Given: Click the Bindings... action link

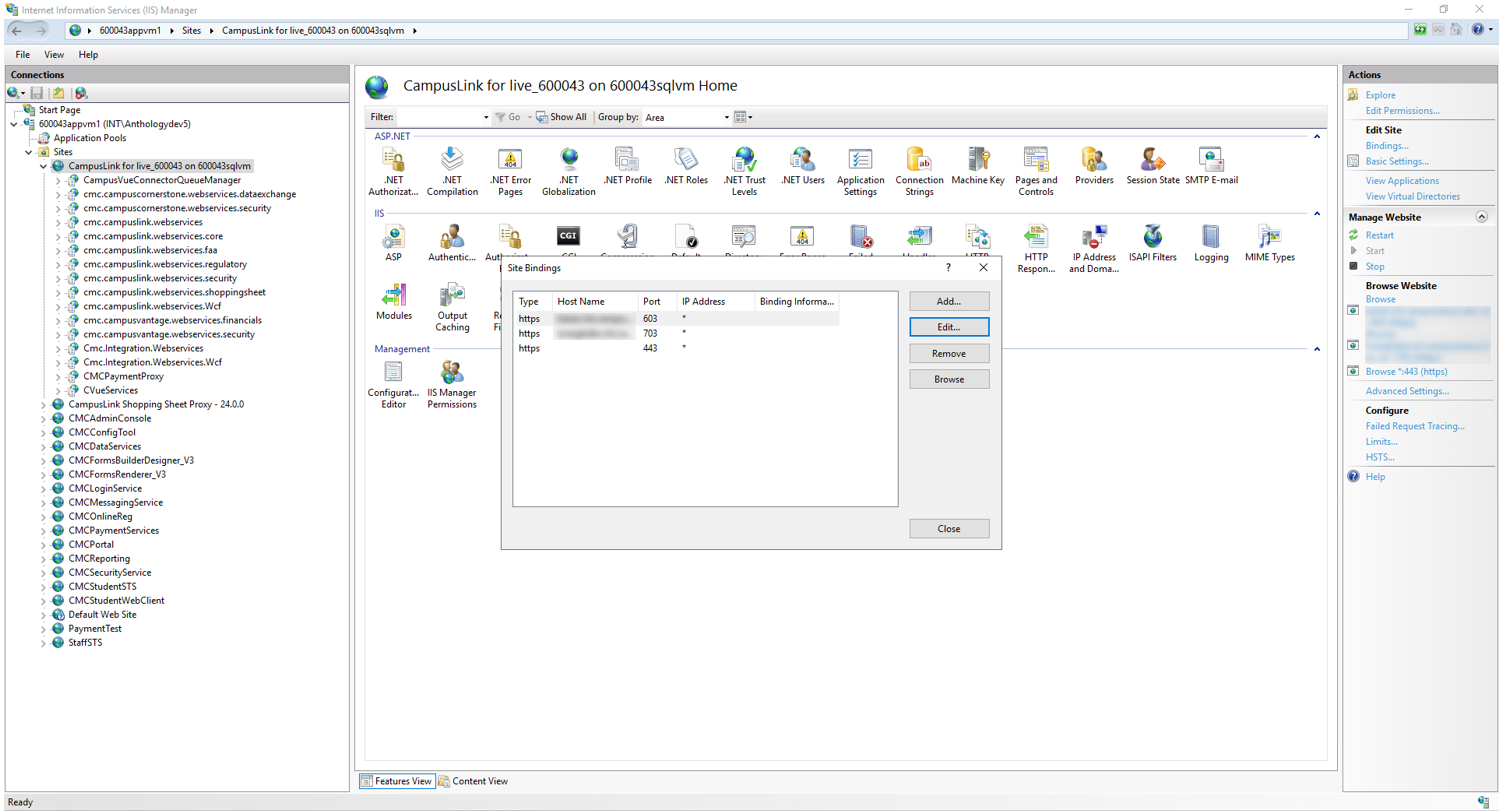Looking at the screenshot, I should click(1387, 146).
